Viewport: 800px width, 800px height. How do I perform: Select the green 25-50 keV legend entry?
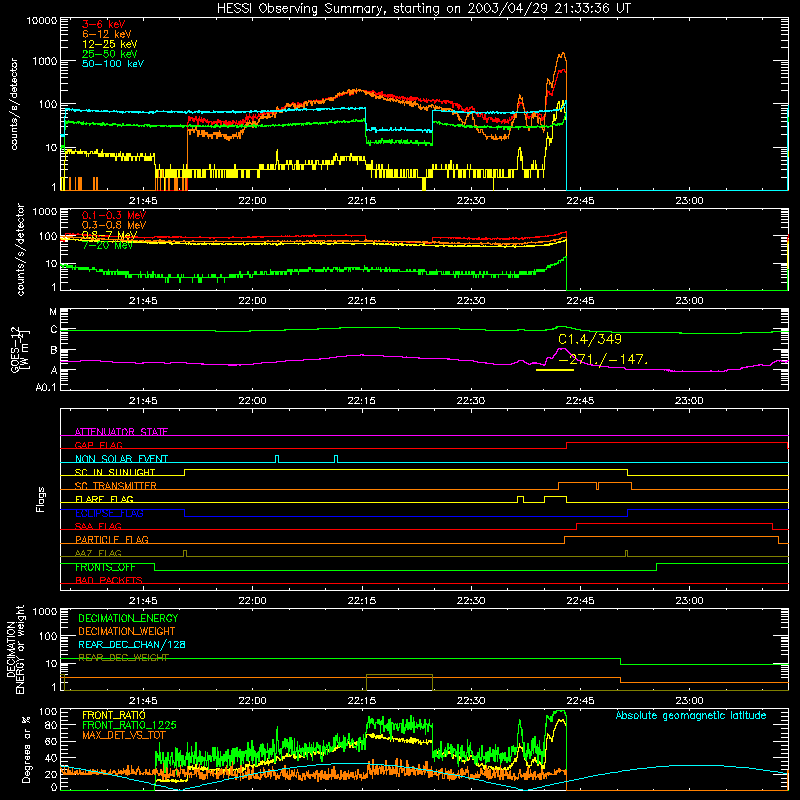click(110, 54)
